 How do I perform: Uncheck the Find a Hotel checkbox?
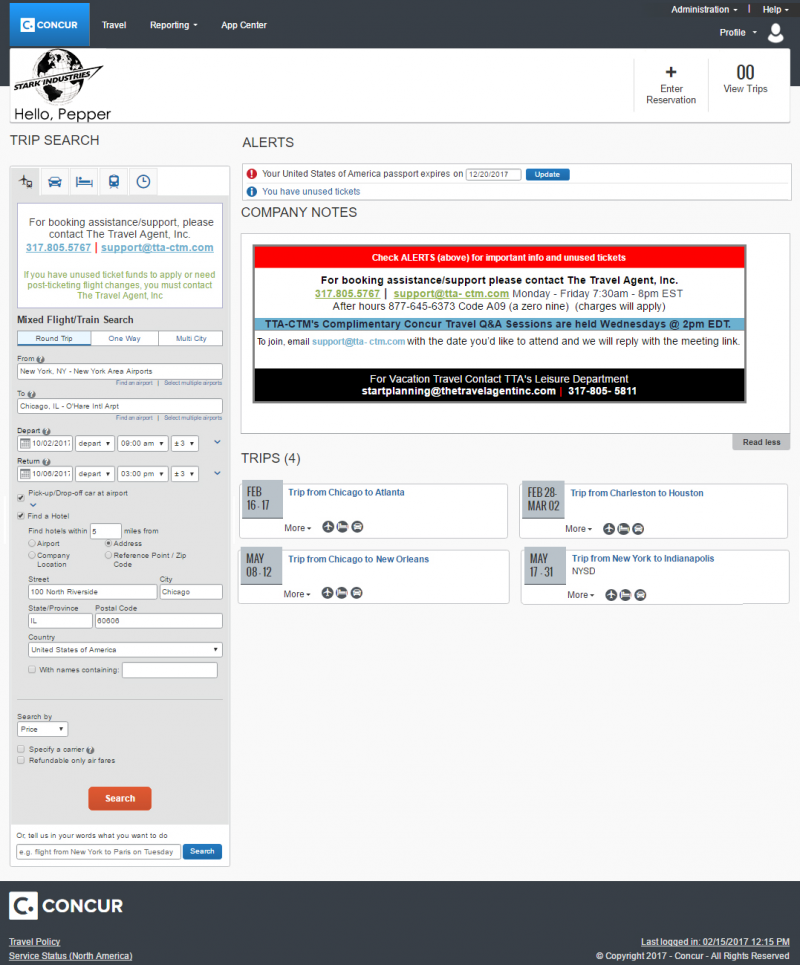pyautogui.click(x=21, y=516)
